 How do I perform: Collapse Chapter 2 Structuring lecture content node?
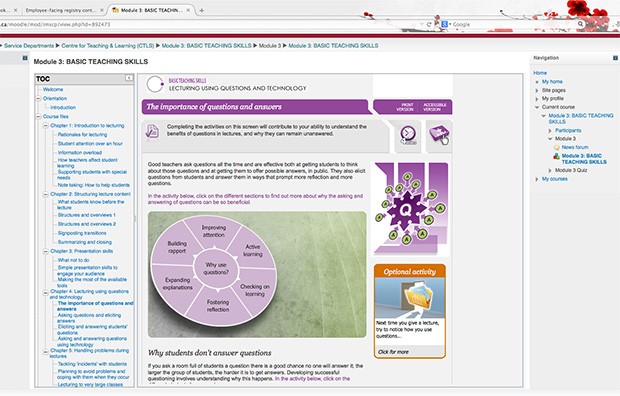tap(46, 194)
